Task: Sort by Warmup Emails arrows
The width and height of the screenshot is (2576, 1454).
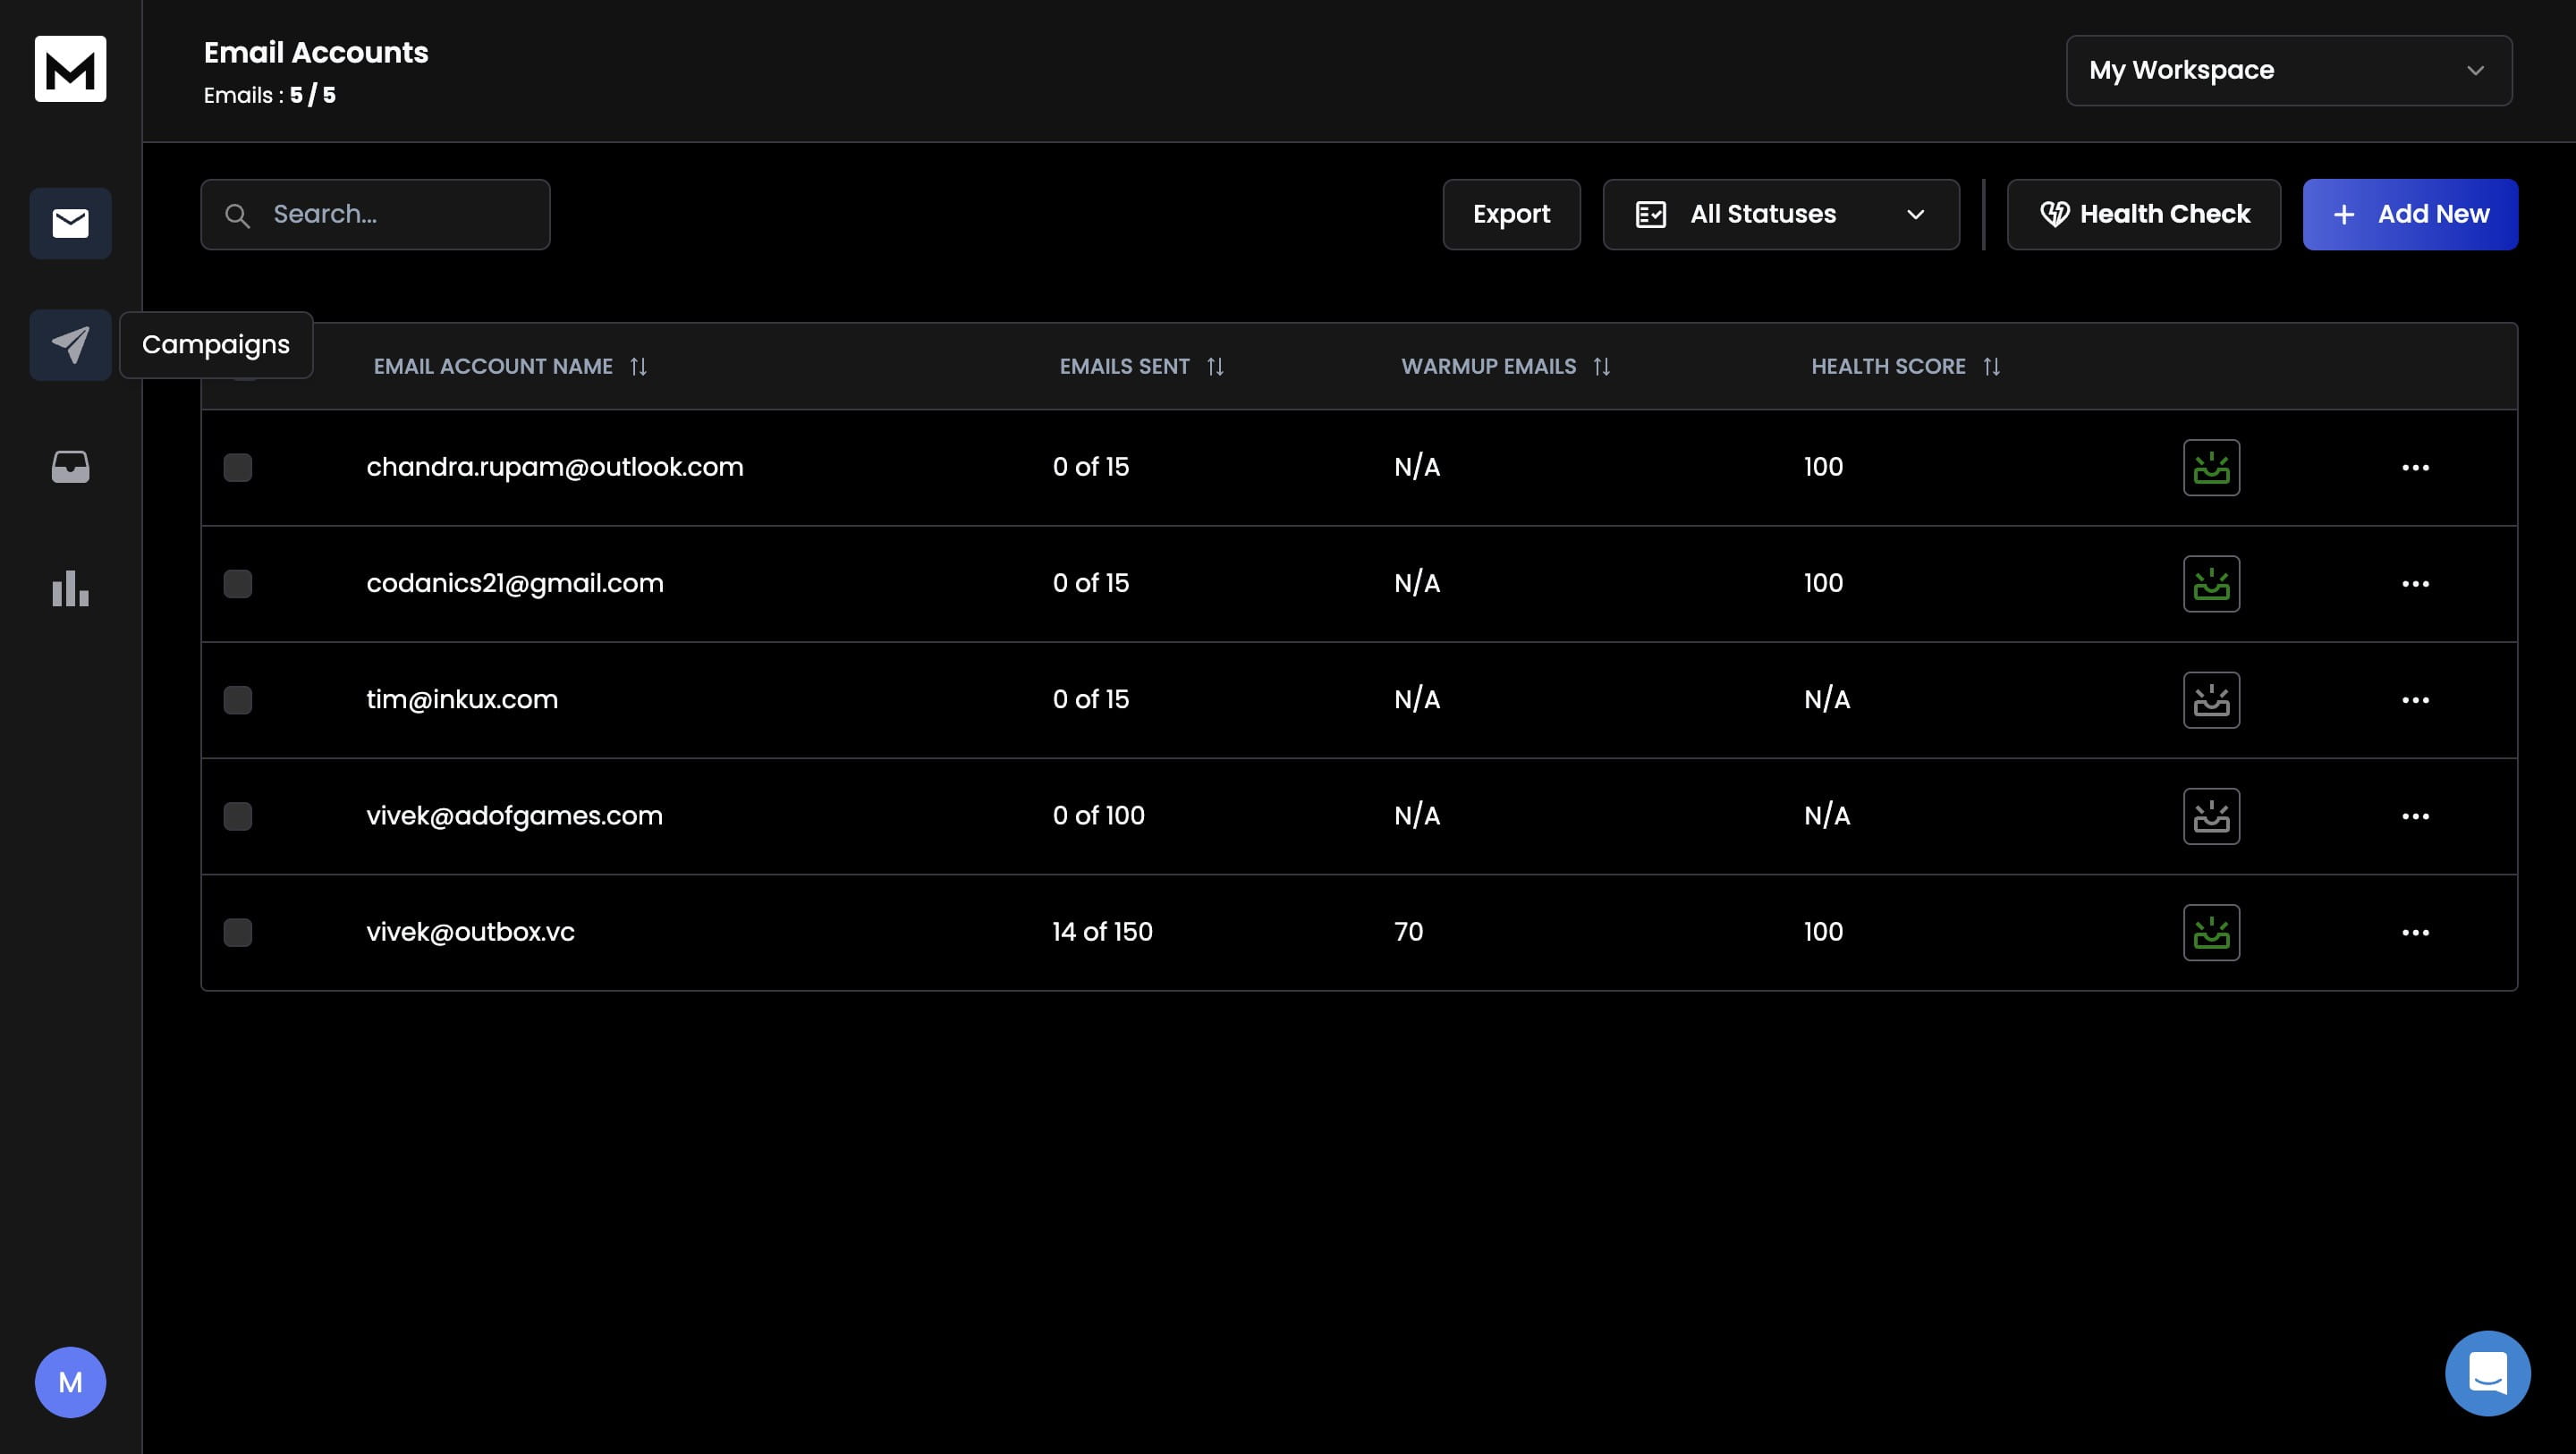Action: 1601,367
